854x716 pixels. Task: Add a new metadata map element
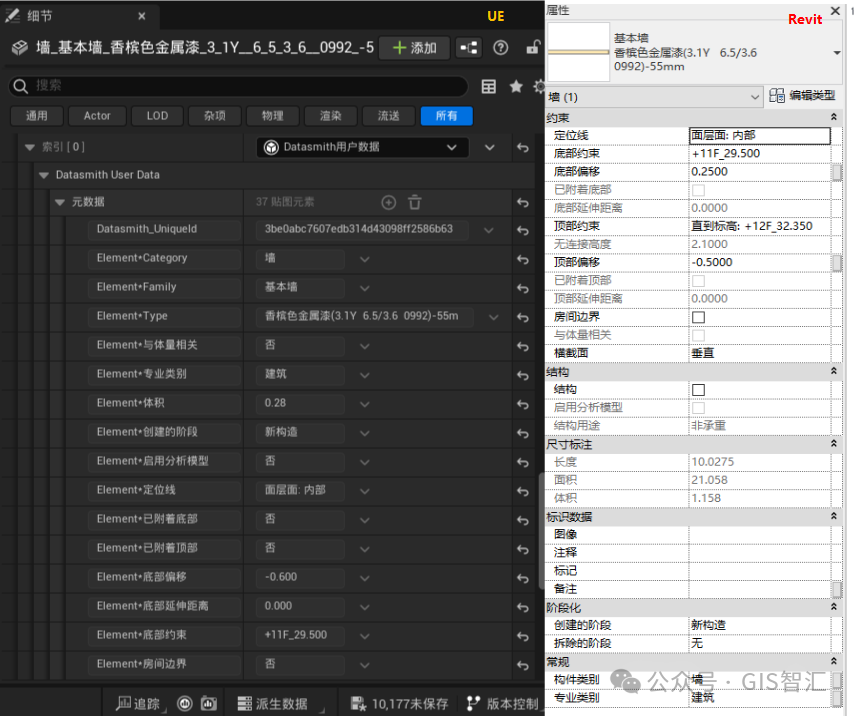pos(388,203)
